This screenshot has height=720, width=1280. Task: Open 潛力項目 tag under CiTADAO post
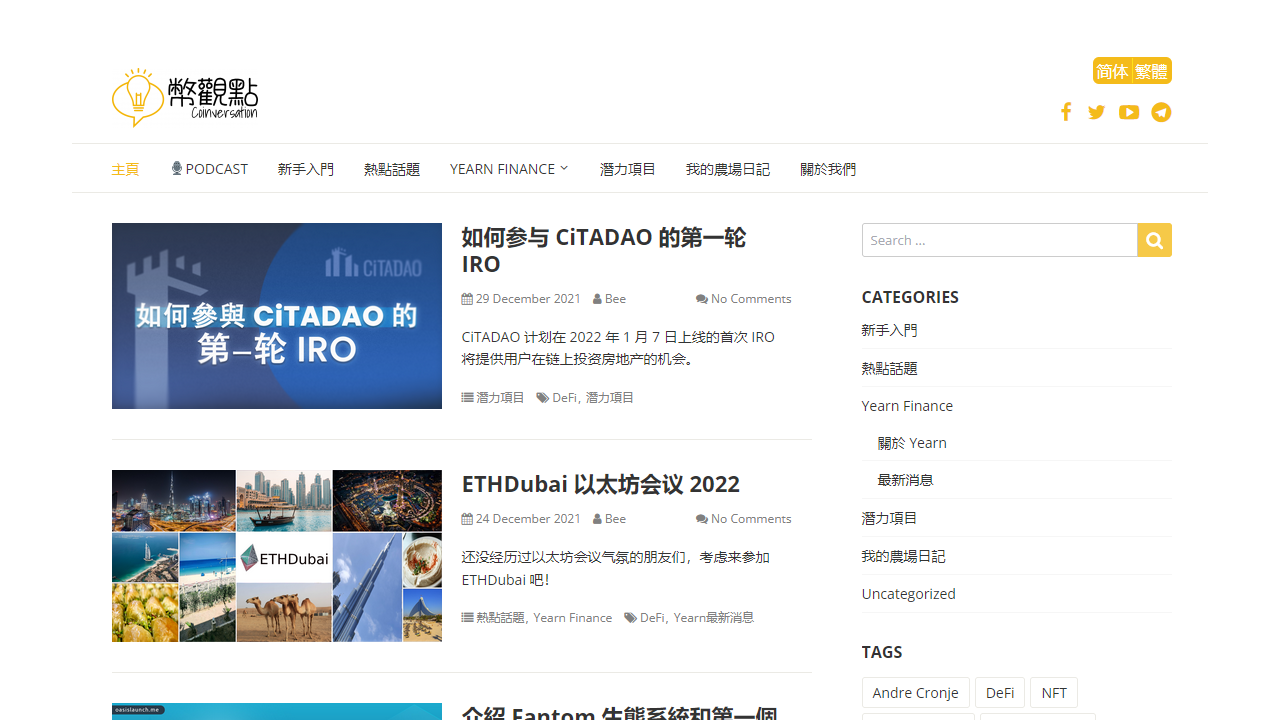click(610, 397)
